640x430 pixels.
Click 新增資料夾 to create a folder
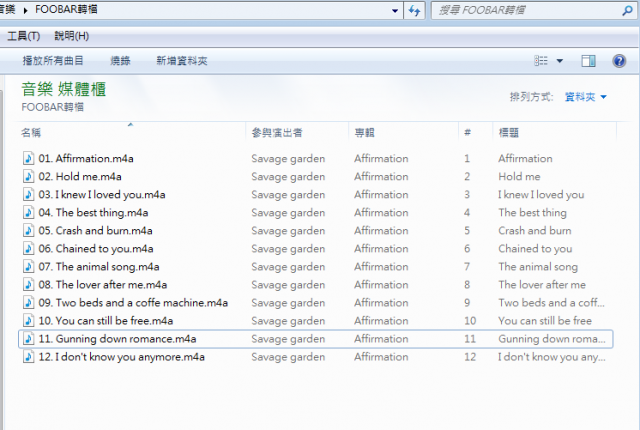[x=182, y=61]
